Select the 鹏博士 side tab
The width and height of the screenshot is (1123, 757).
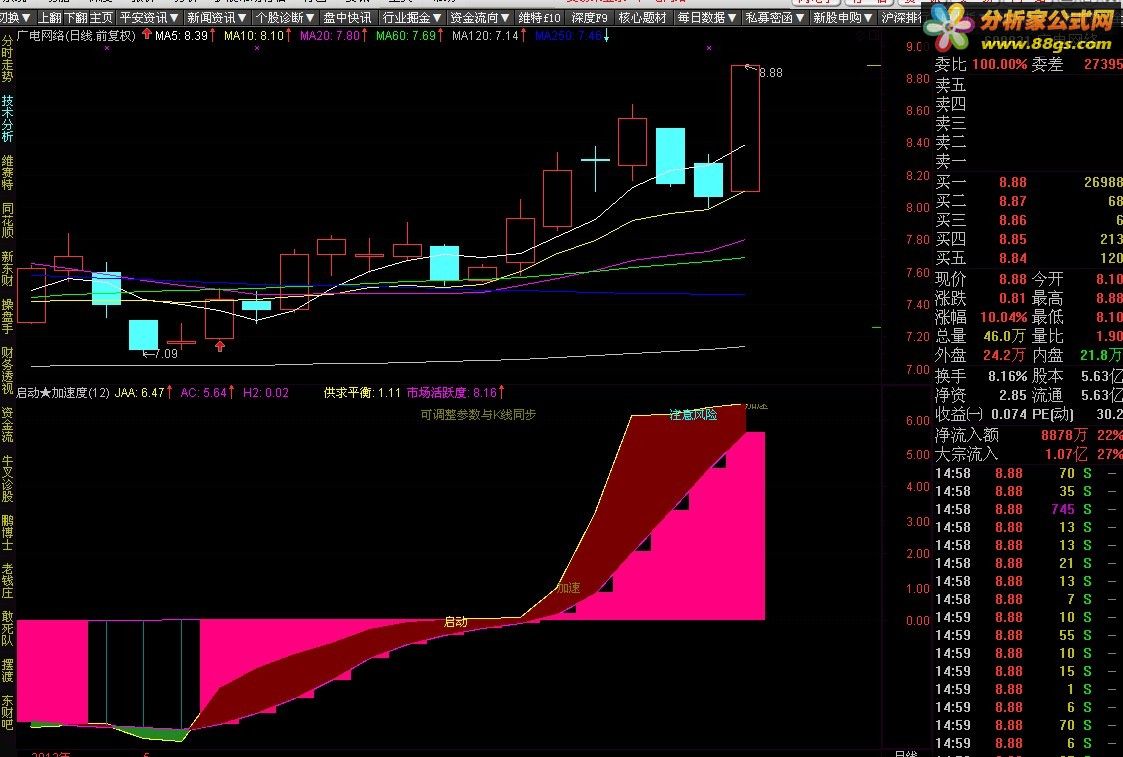[7, 532]
